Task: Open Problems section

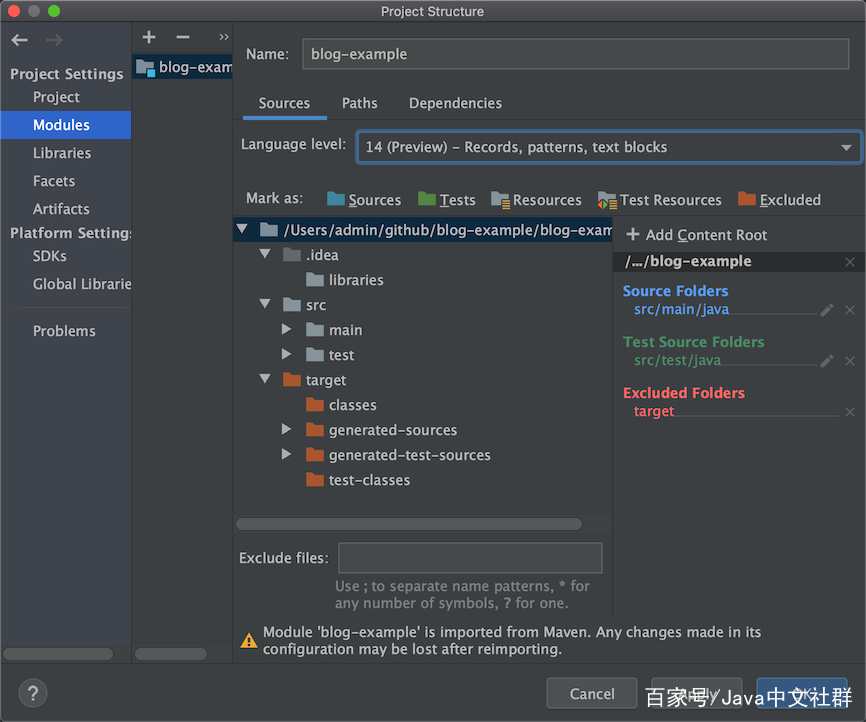Action: 64,331
